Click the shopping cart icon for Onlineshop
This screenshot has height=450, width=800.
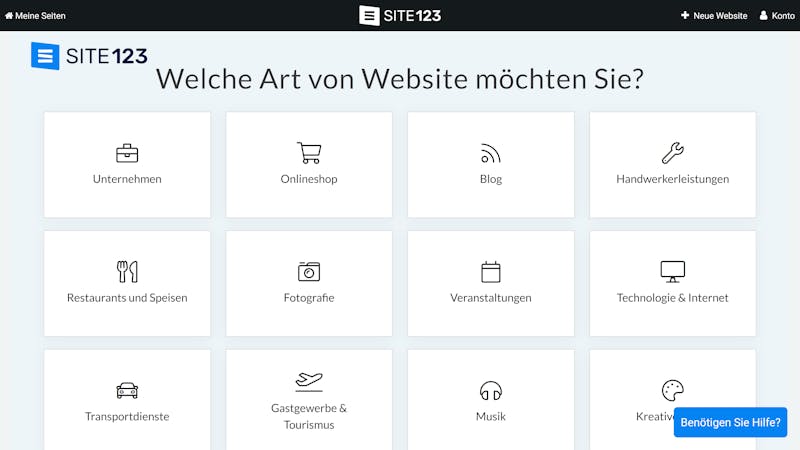coord(309,153)
